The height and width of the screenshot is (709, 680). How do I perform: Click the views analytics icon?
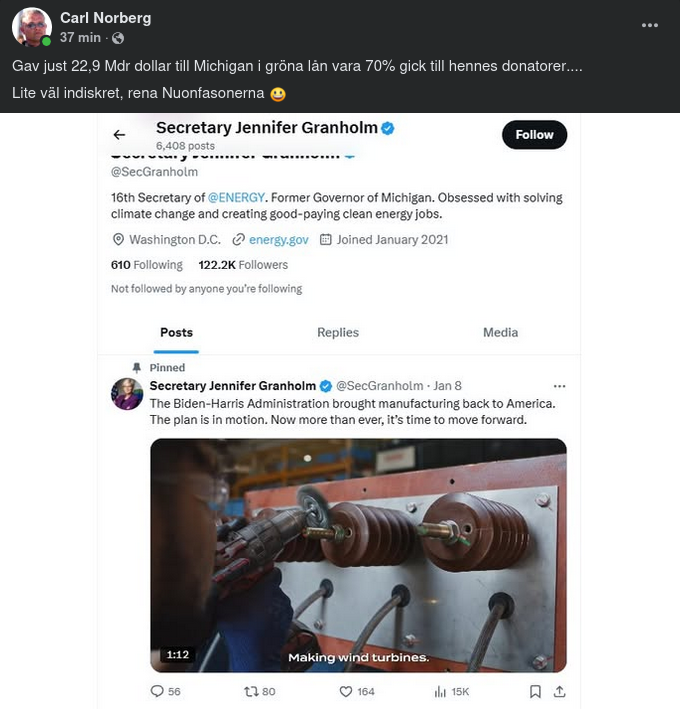(x=439, y=691)
